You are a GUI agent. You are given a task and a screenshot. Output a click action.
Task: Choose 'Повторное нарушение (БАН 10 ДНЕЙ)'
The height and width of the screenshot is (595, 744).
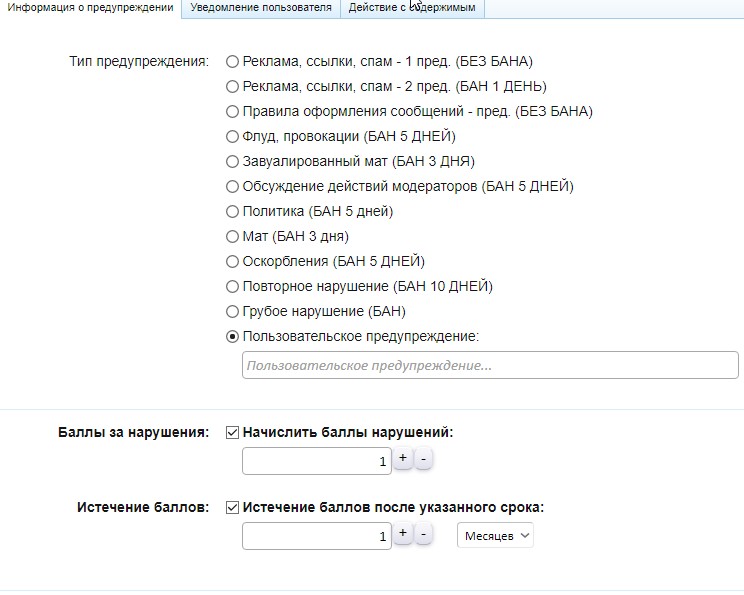click(233, 287)
